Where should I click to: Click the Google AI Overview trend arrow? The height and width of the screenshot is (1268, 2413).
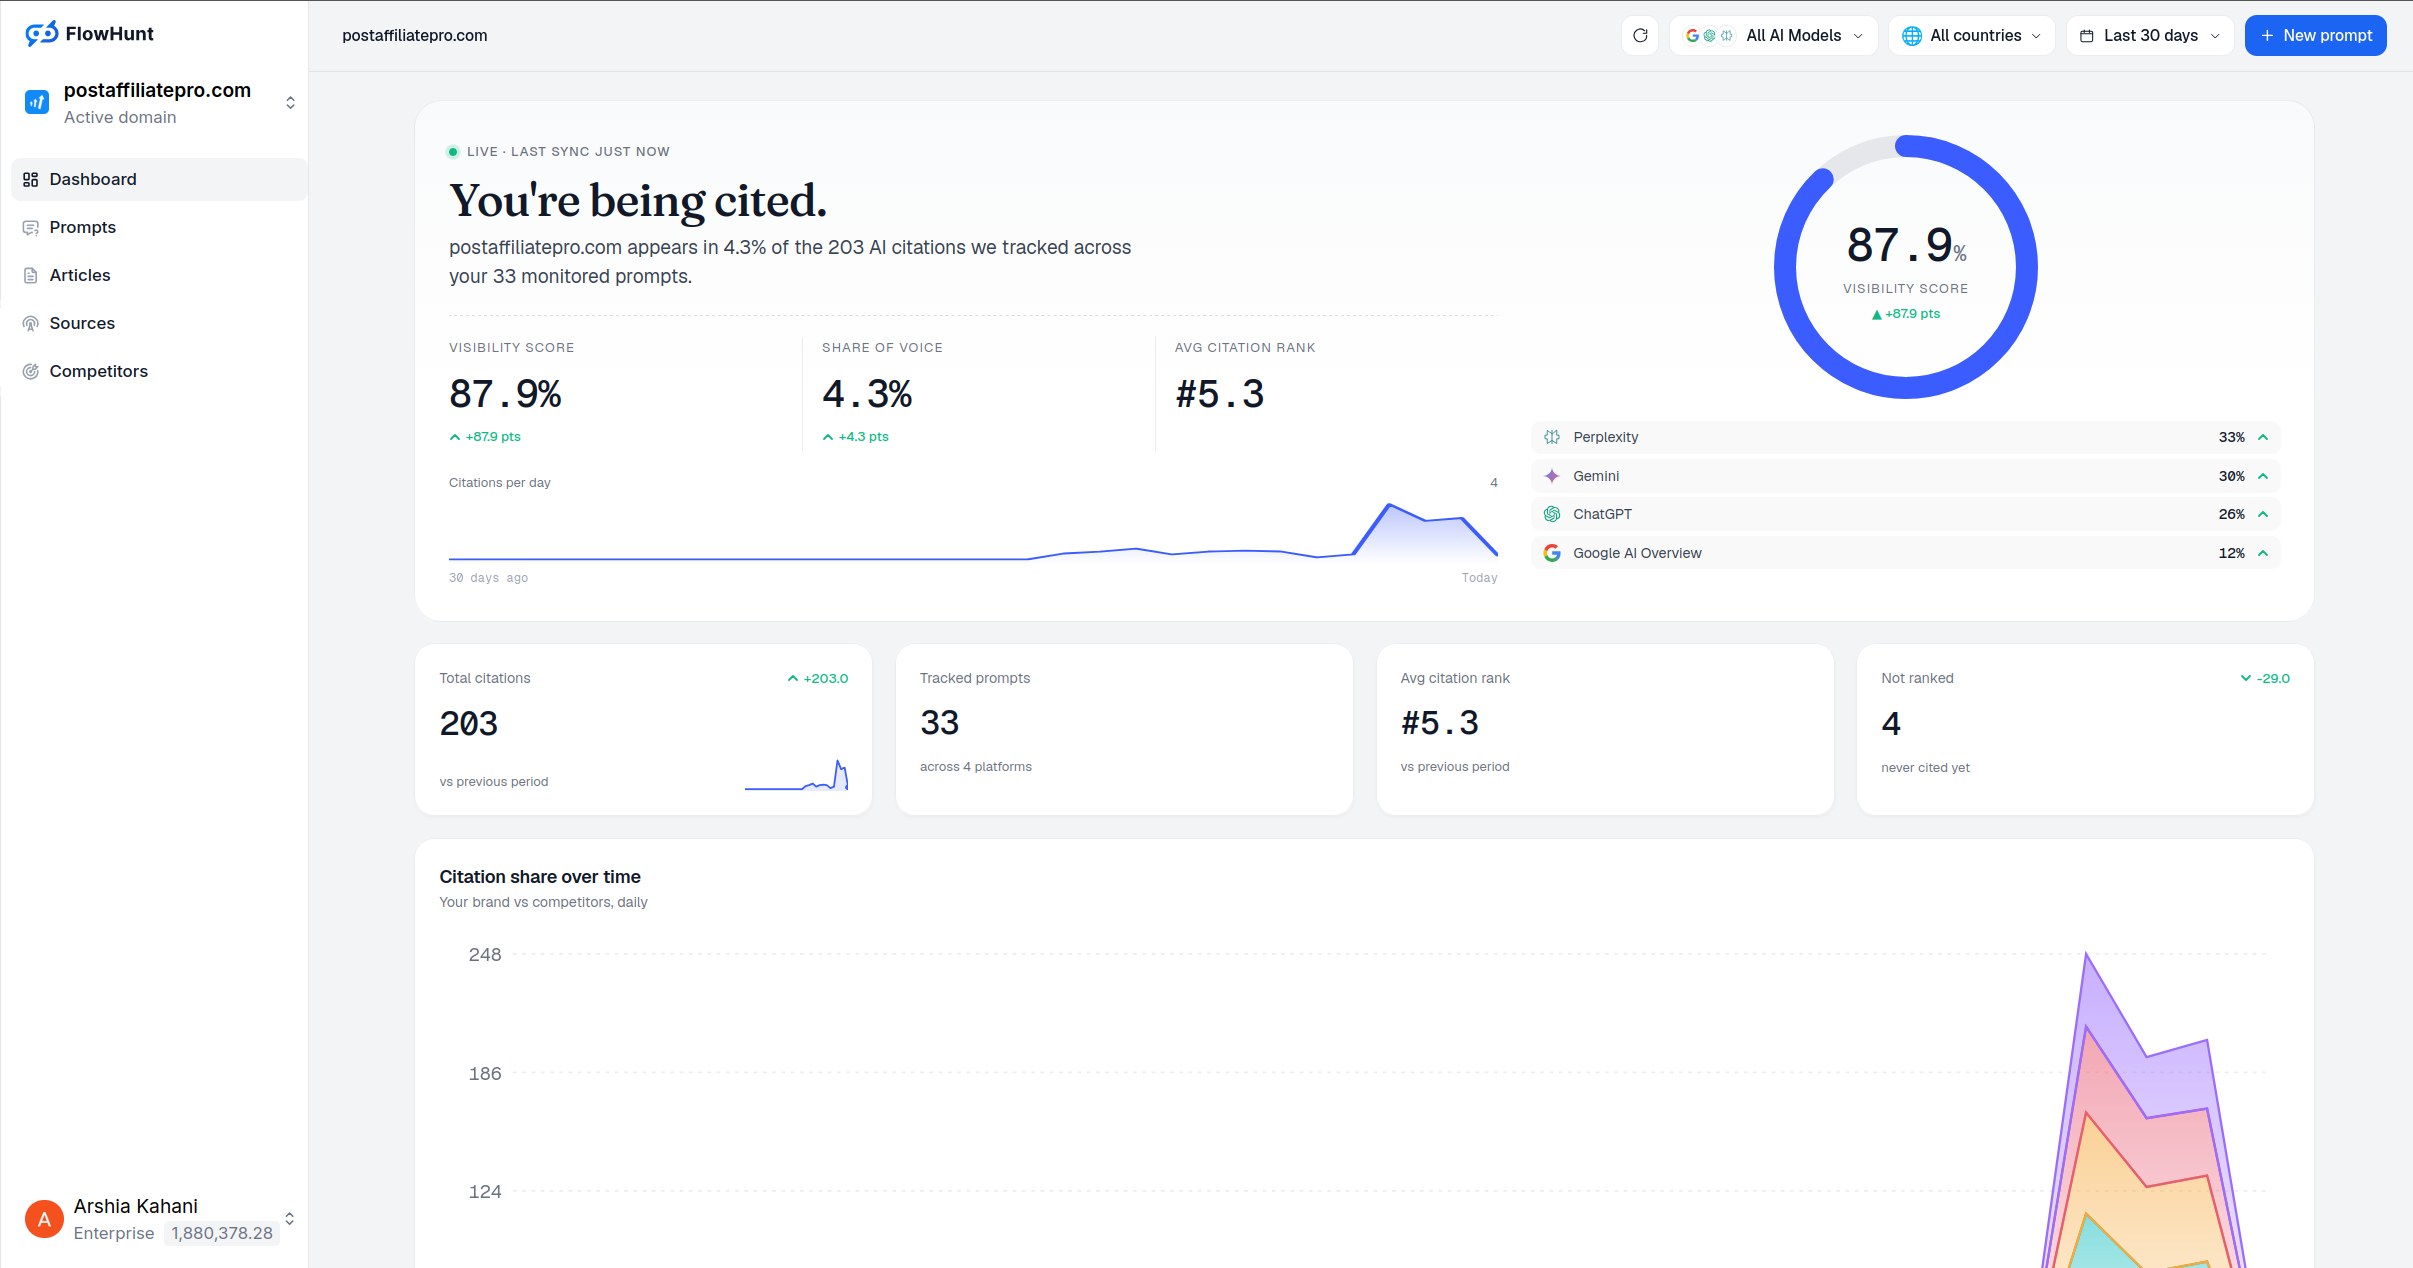point(2263,553)
